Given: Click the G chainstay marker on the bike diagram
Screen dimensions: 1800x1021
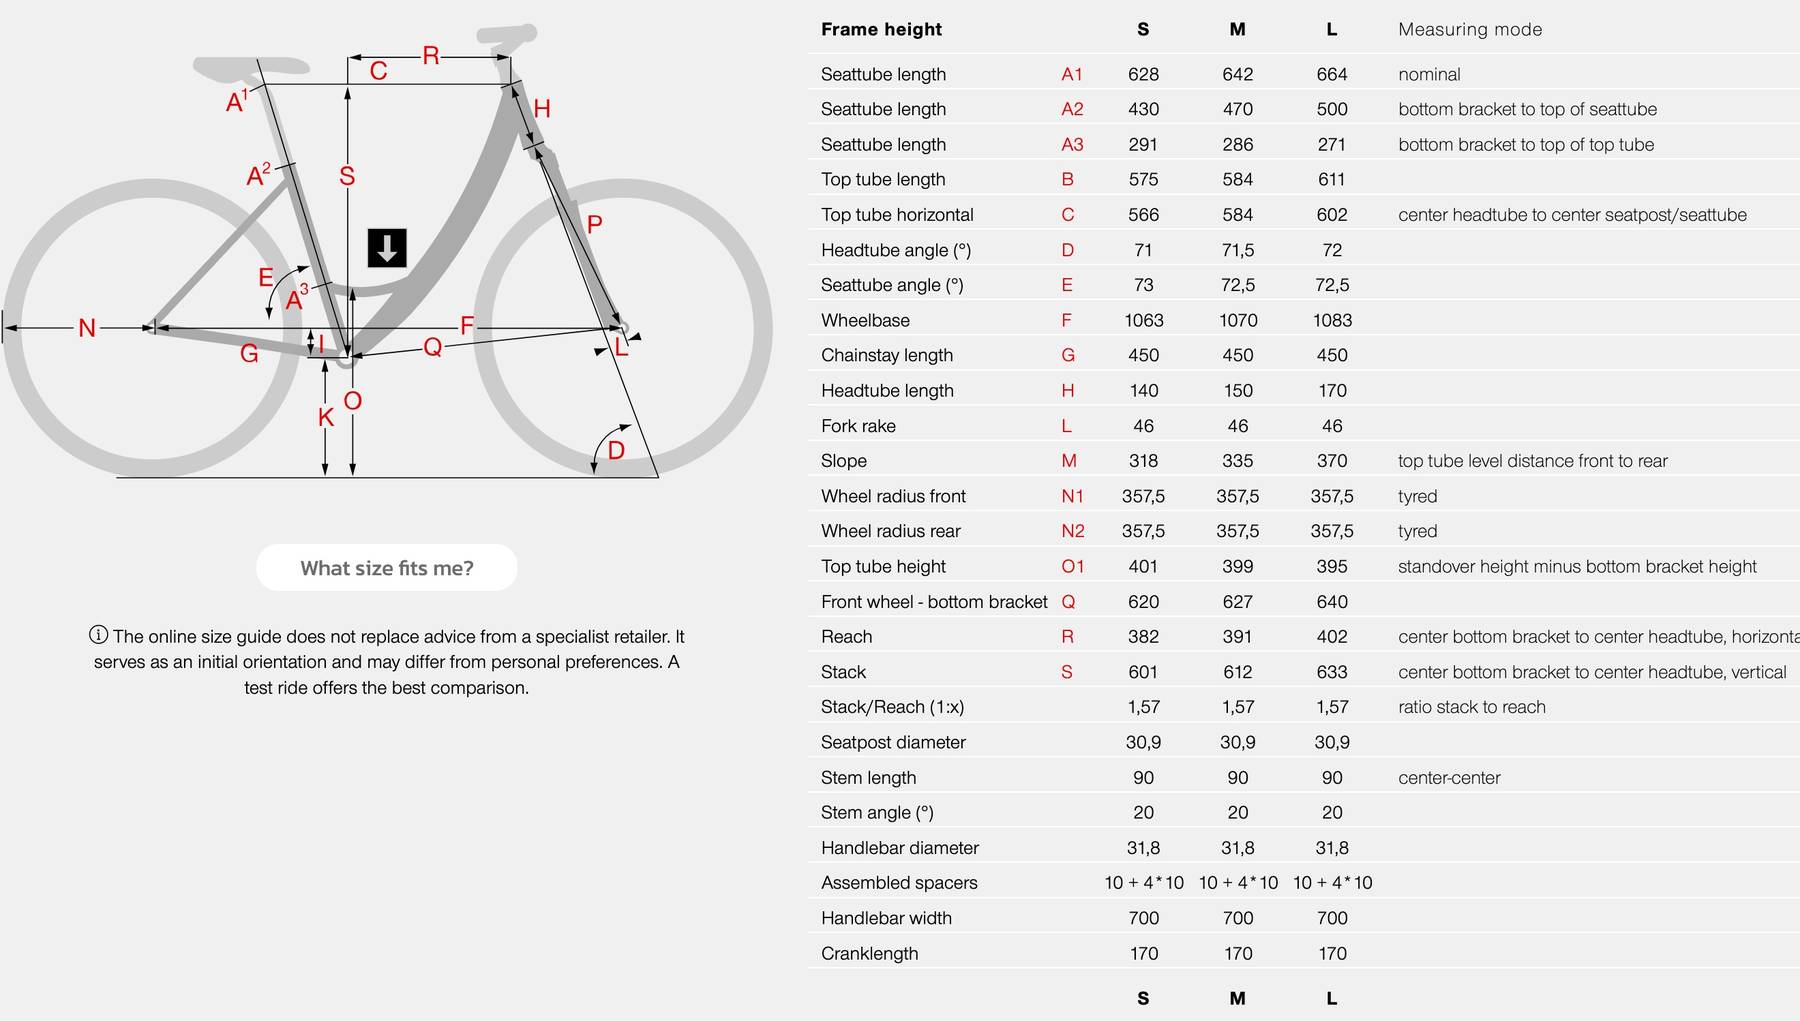Looking at the screenshot, I should 249,353.
